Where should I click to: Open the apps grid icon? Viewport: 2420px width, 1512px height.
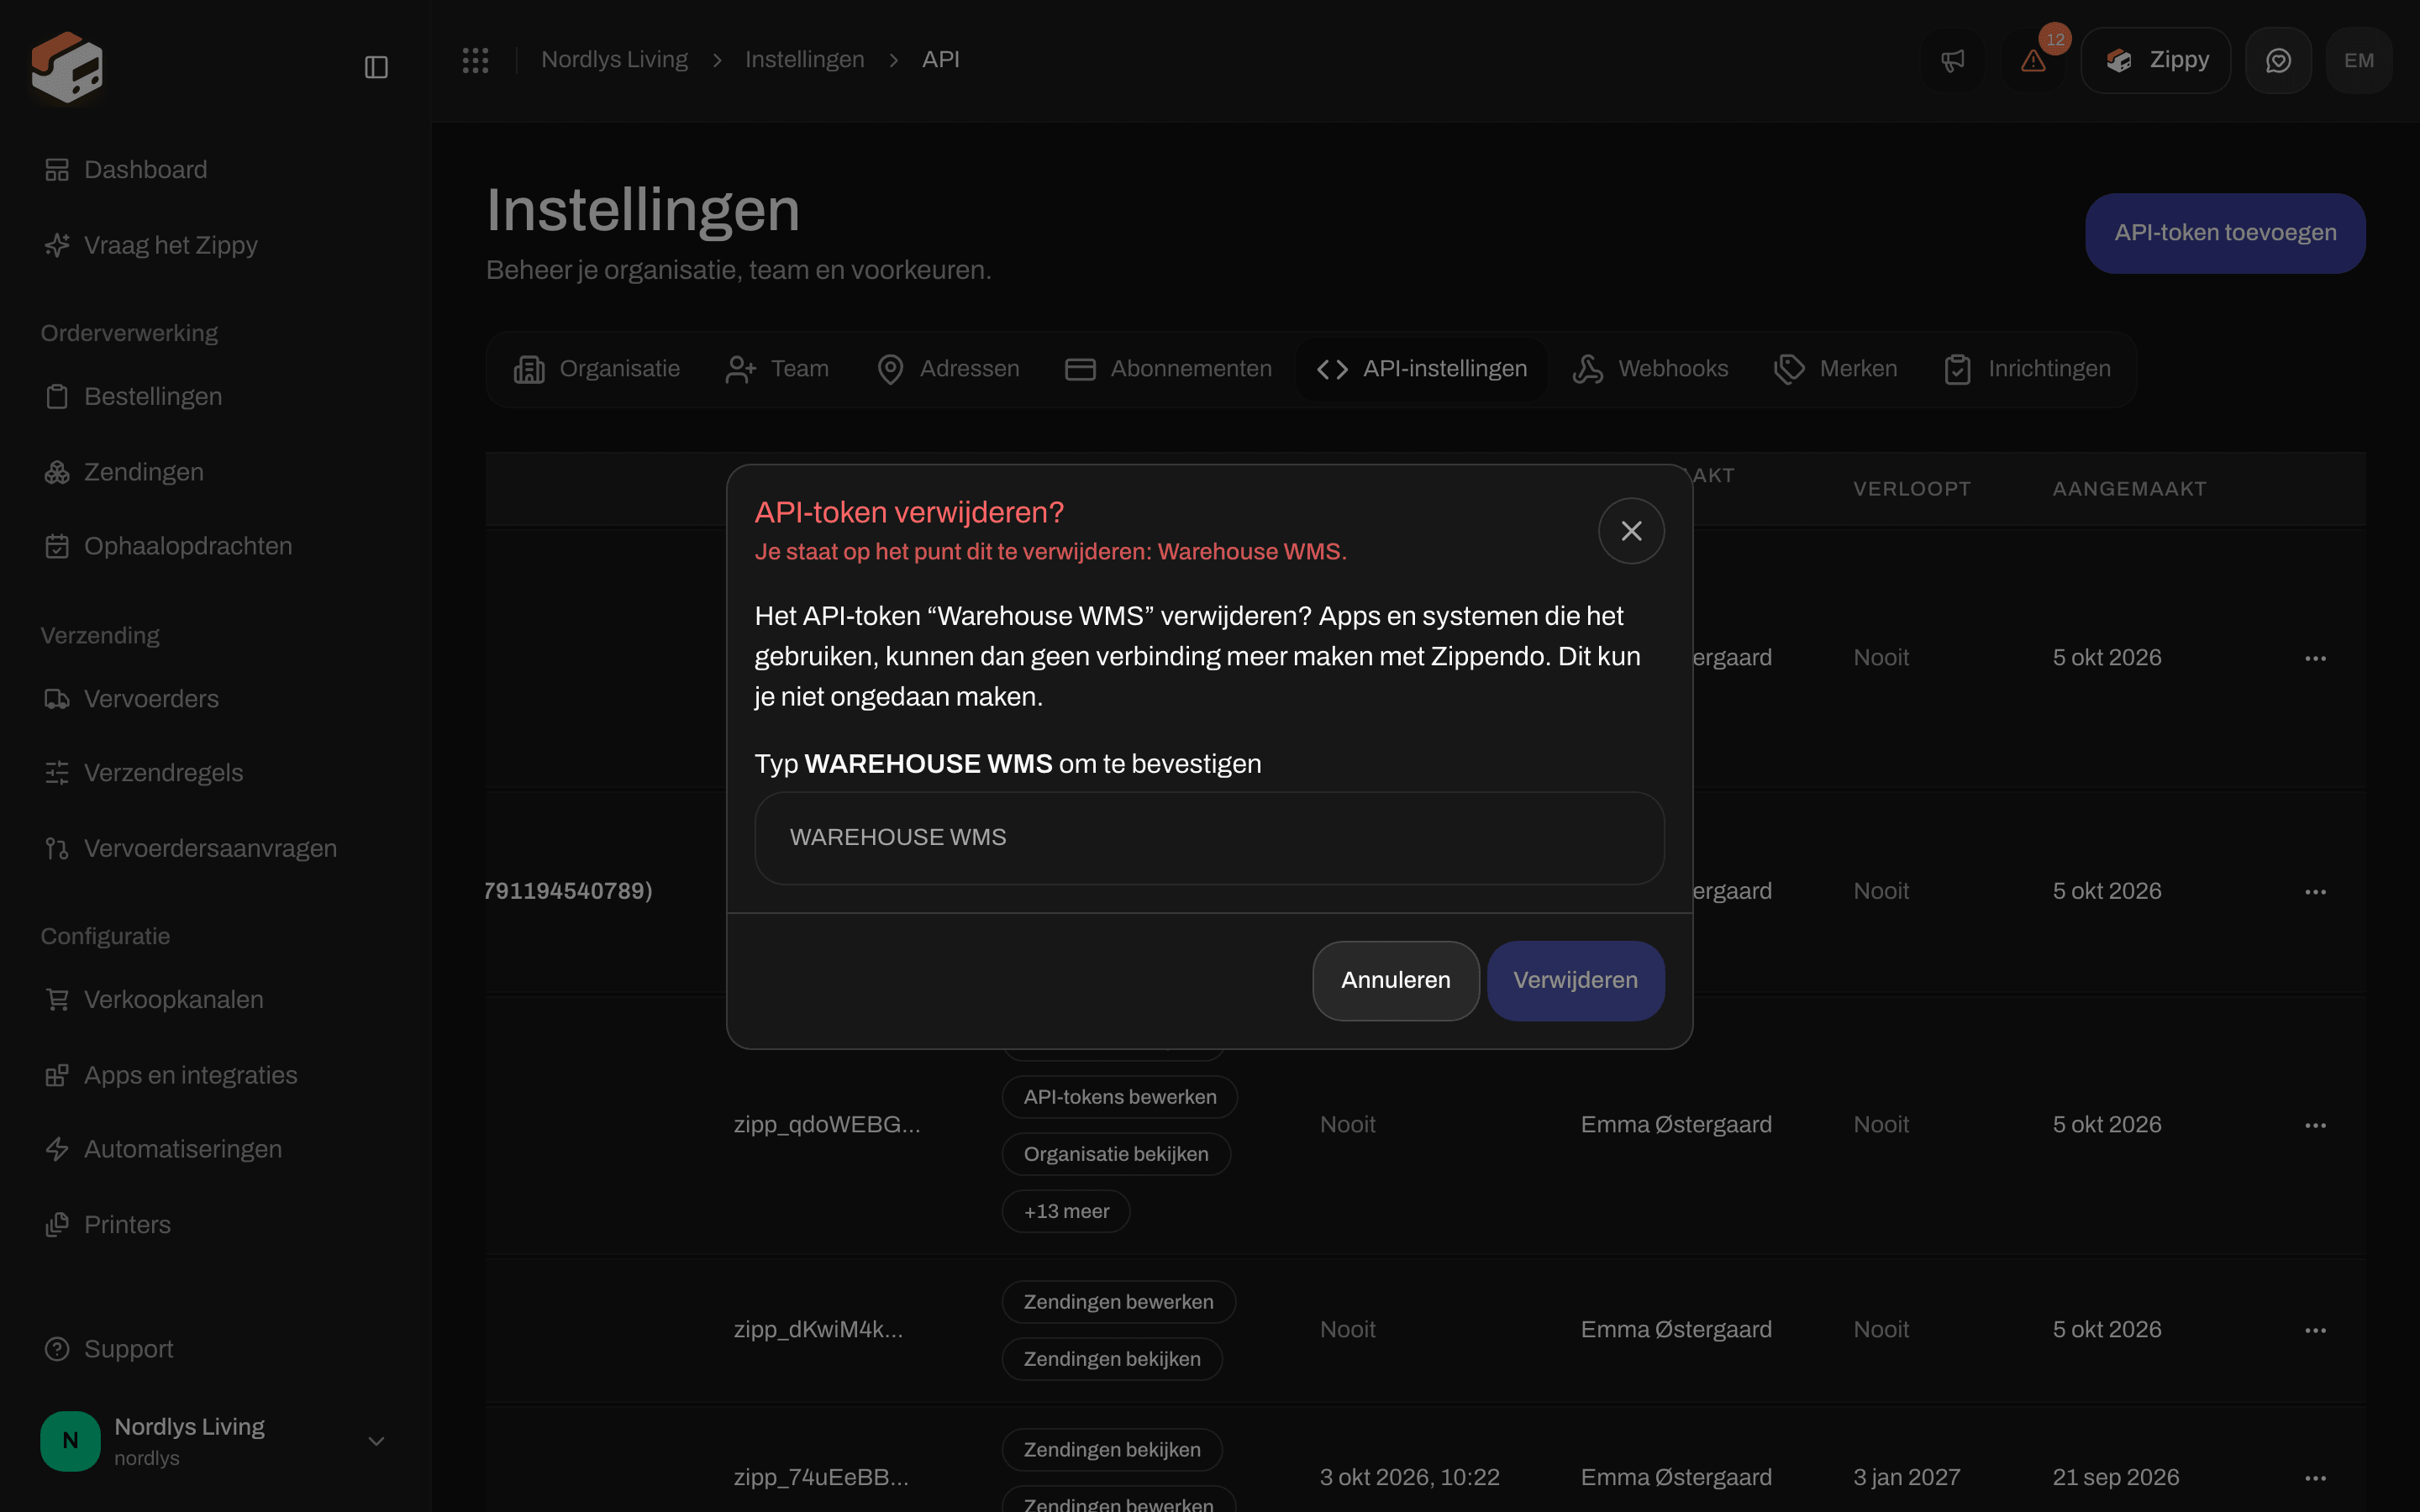point(475,60)
